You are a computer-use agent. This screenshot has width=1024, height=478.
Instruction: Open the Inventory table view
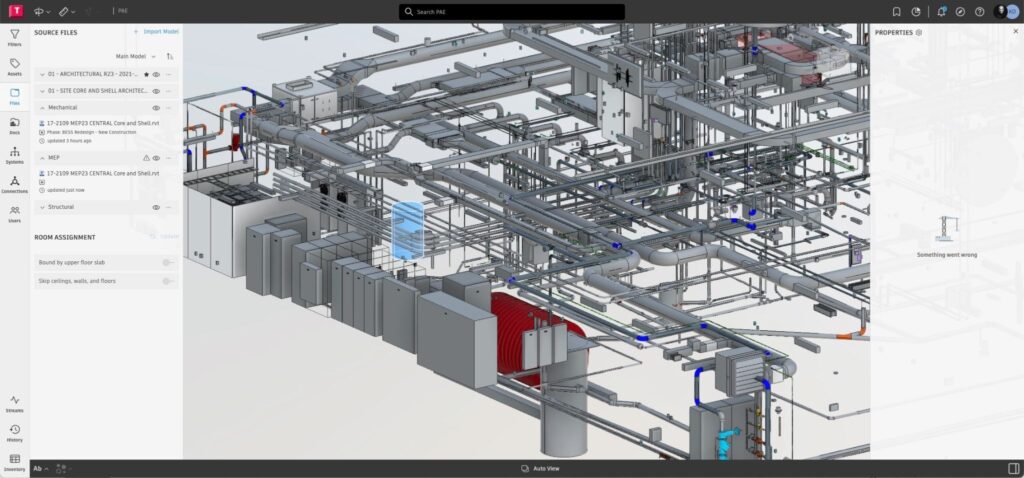[14, 461]
